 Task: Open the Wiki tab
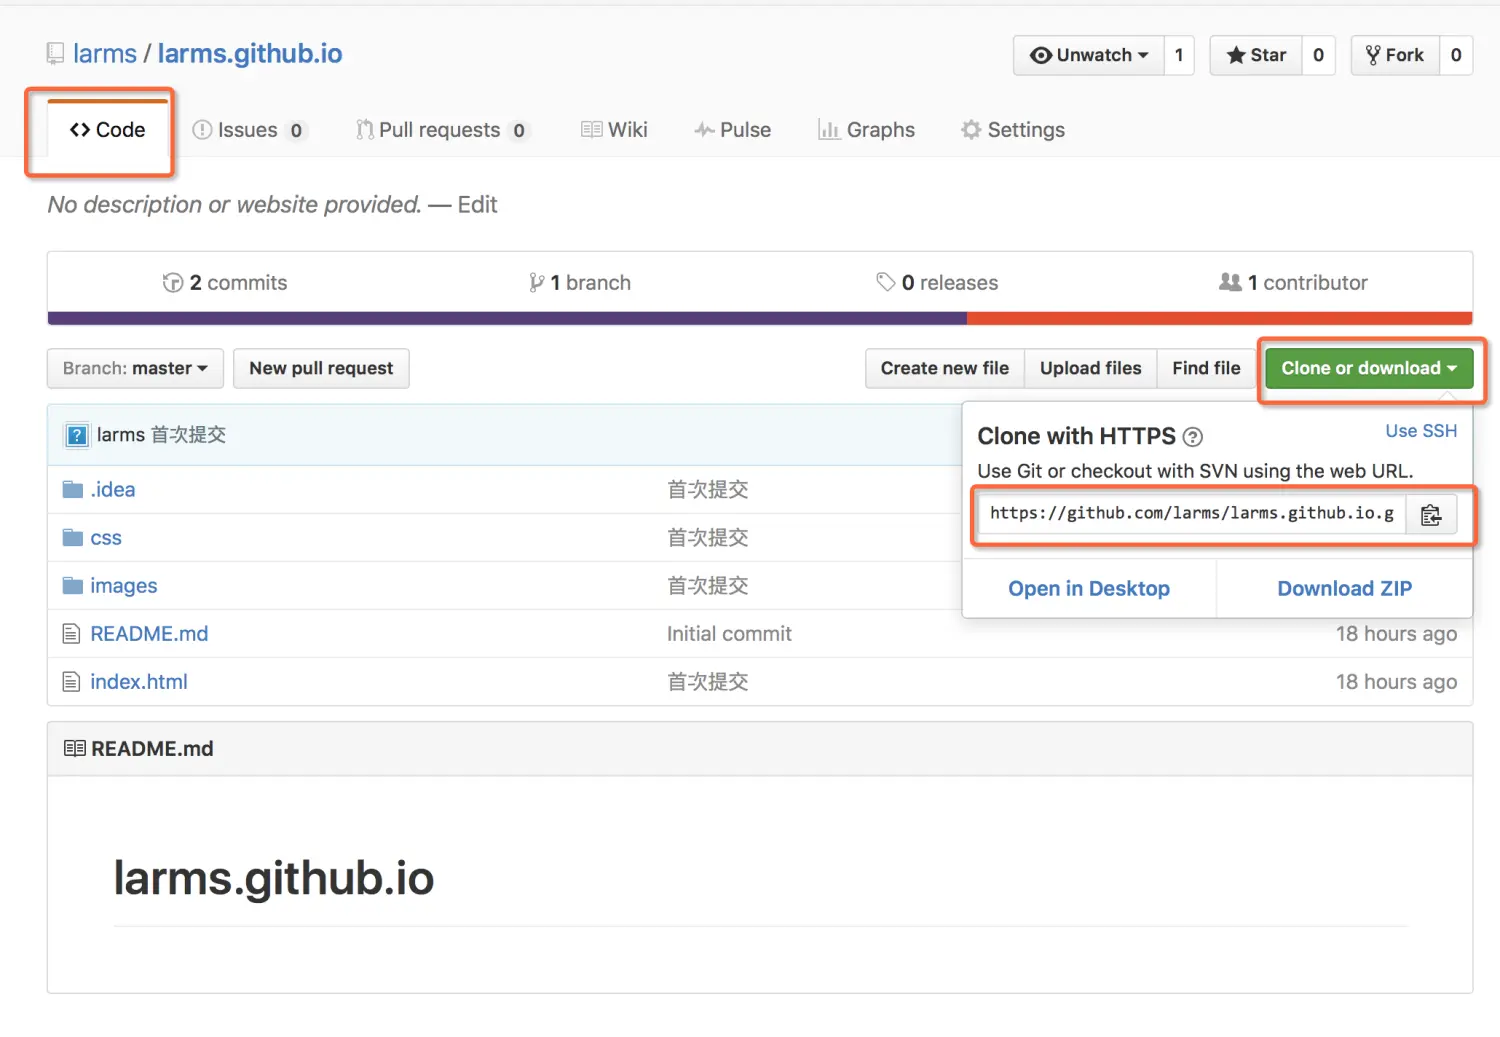[614, 130]
